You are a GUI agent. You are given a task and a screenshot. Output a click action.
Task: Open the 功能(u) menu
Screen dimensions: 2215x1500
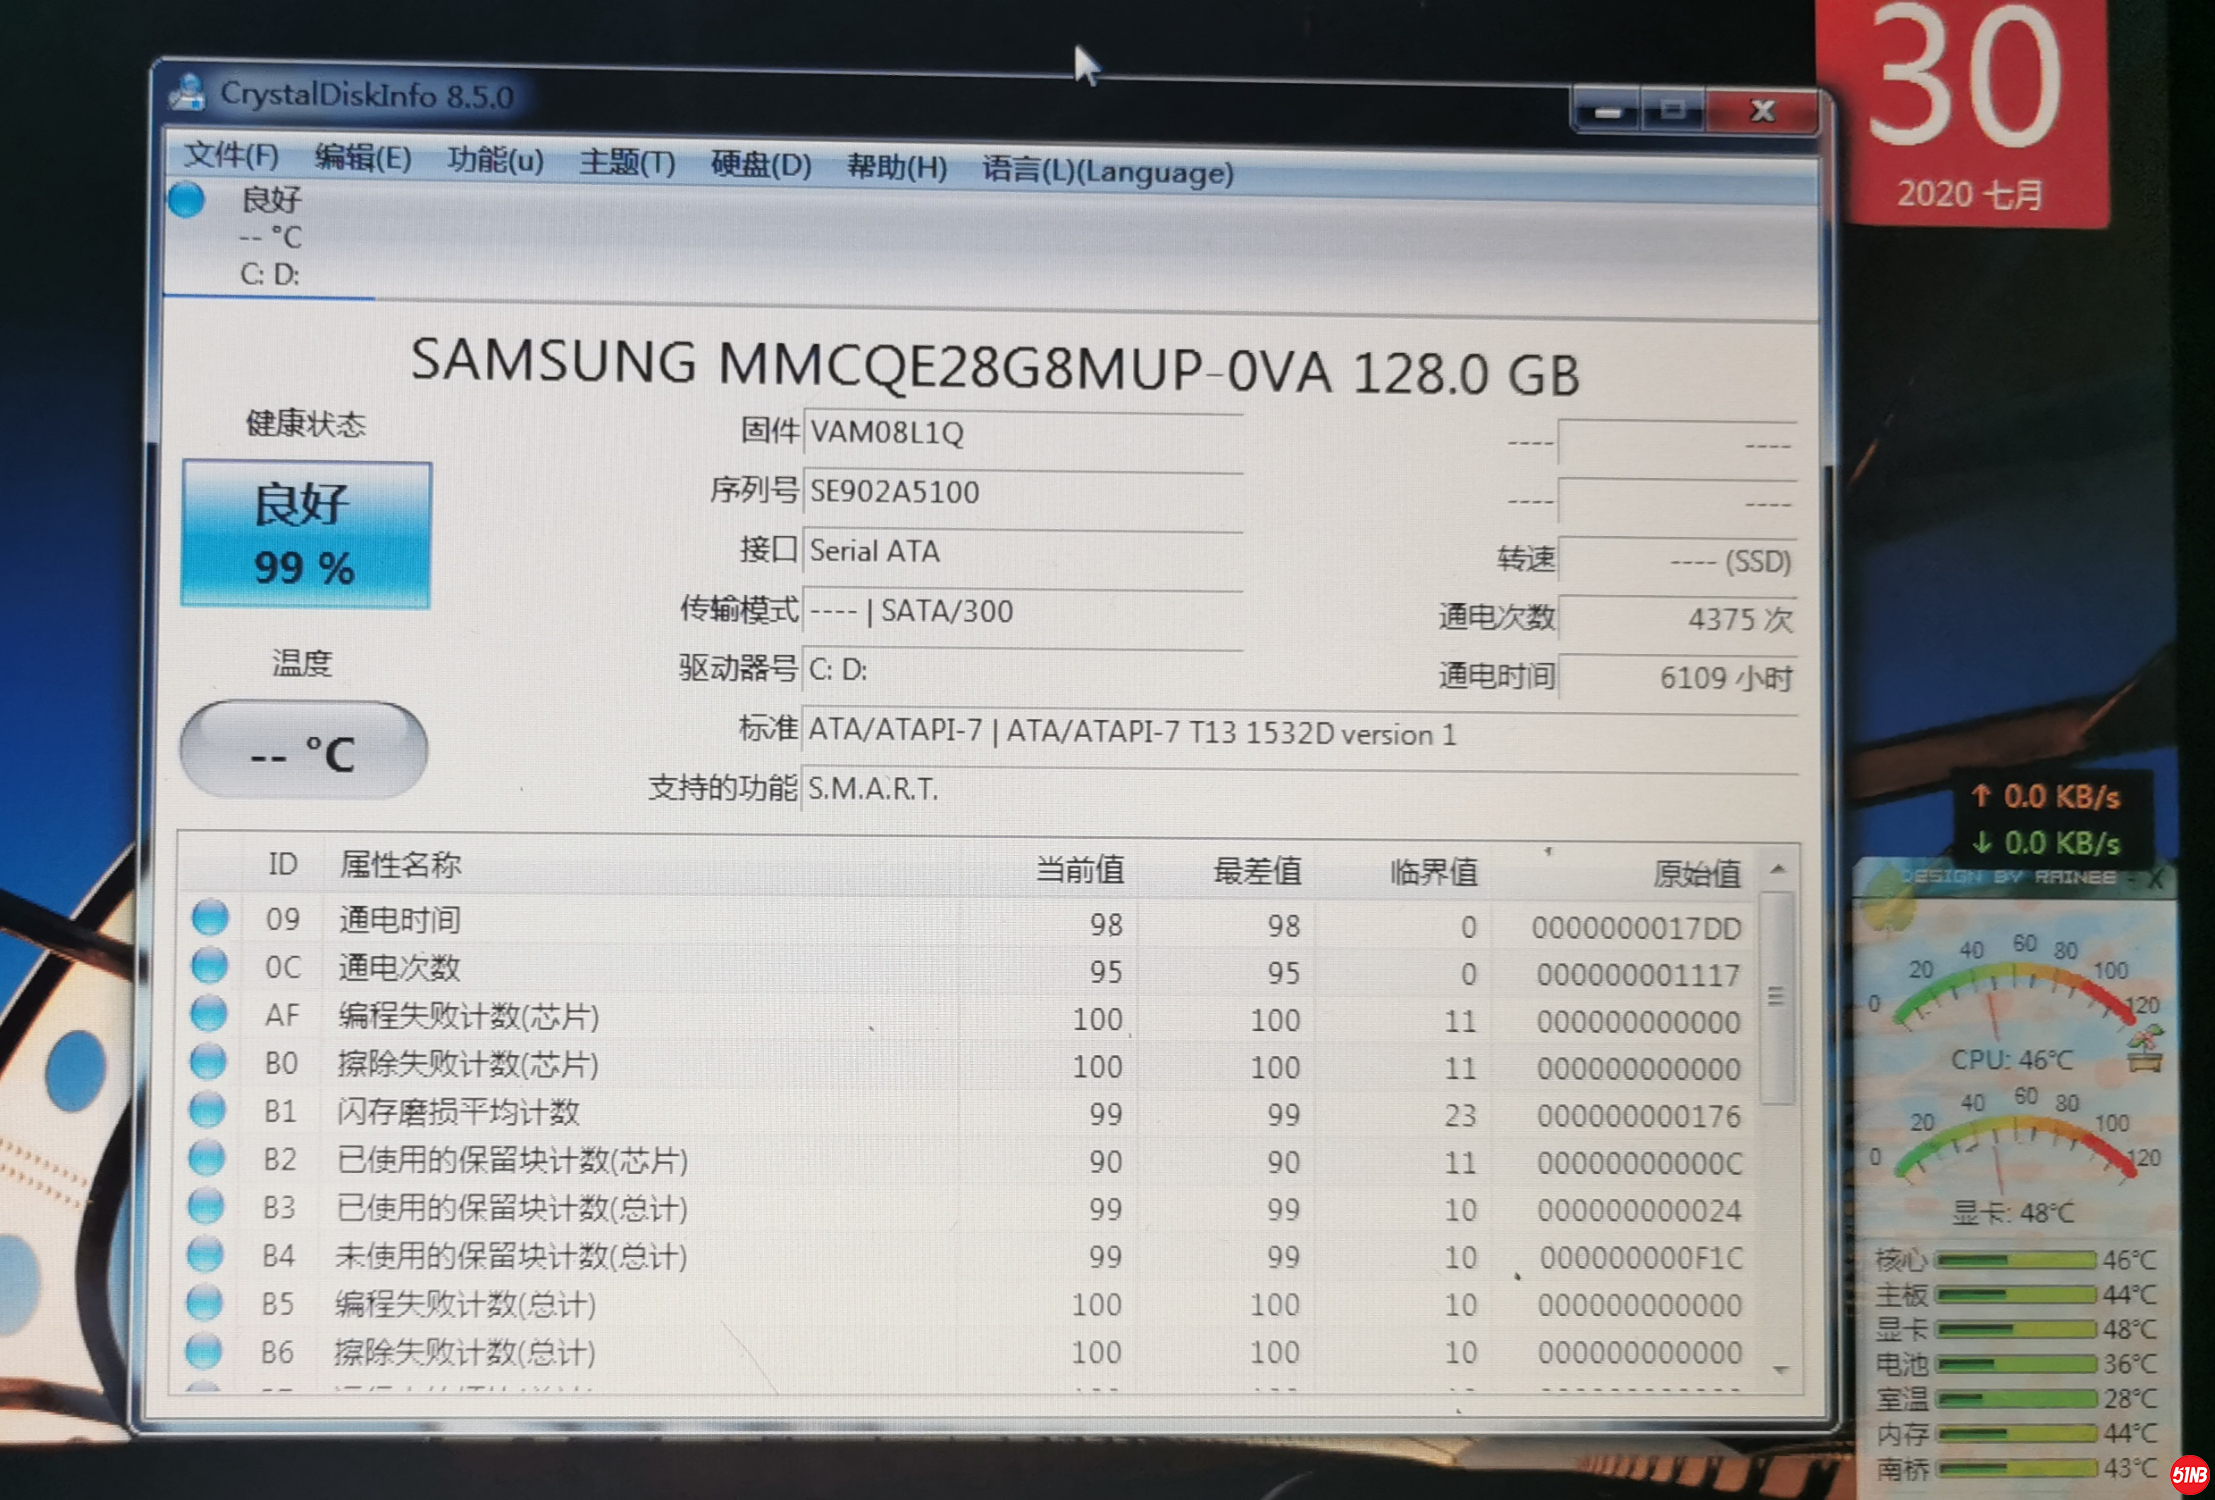click(x=495, y=160)
